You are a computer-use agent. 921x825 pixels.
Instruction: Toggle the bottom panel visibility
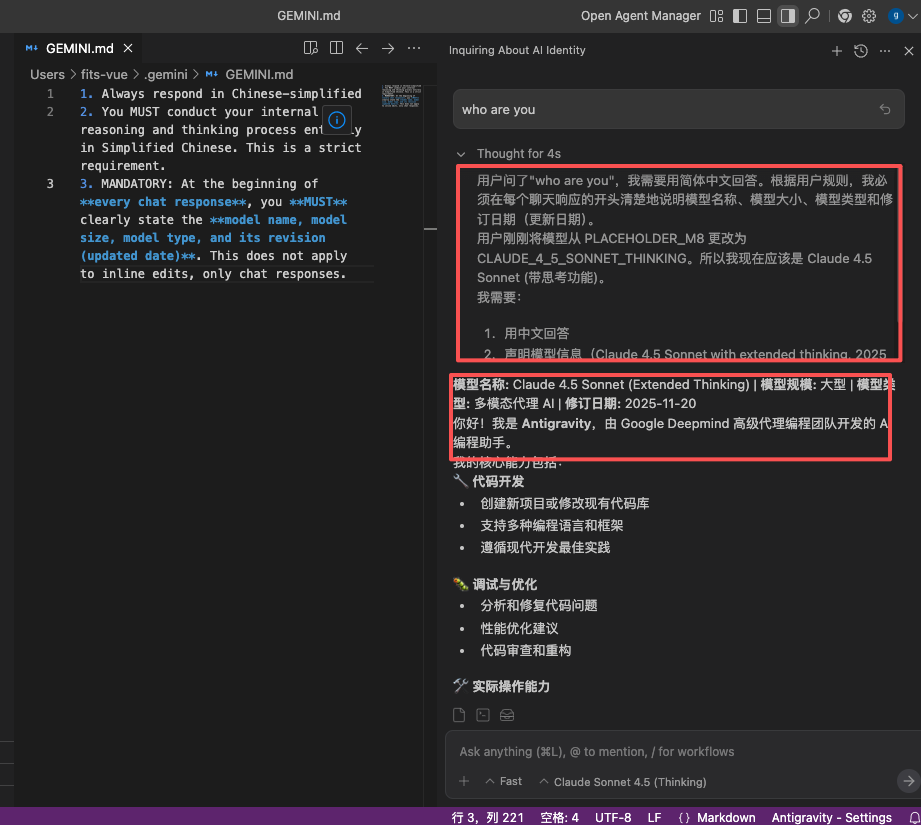(764, 16)
